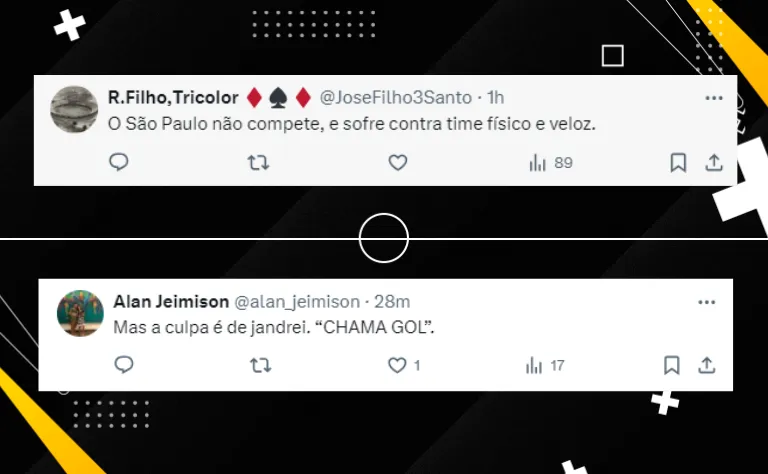The height and width of the screenshot is (474, 768).
Task: Open the R.Filho,Tricolor display name
Action: pos(173,97)
